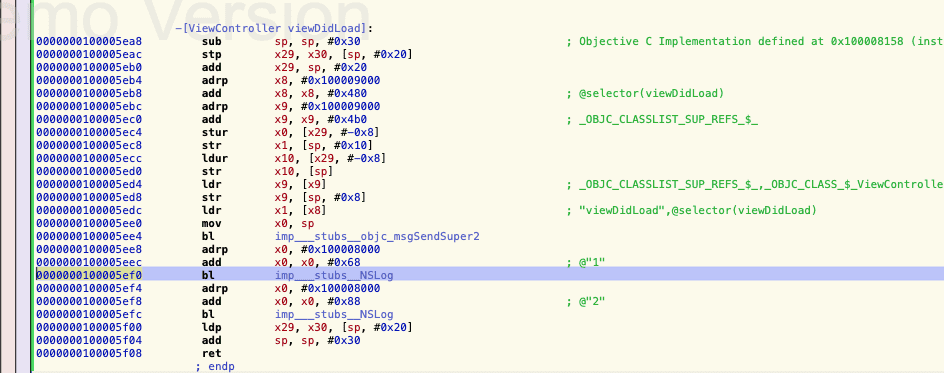This screenshot has width=944, height=373.
Task: Click the @selector(viewDidLoad) comment
Action: pyautogui.click(x=645, y=93)
